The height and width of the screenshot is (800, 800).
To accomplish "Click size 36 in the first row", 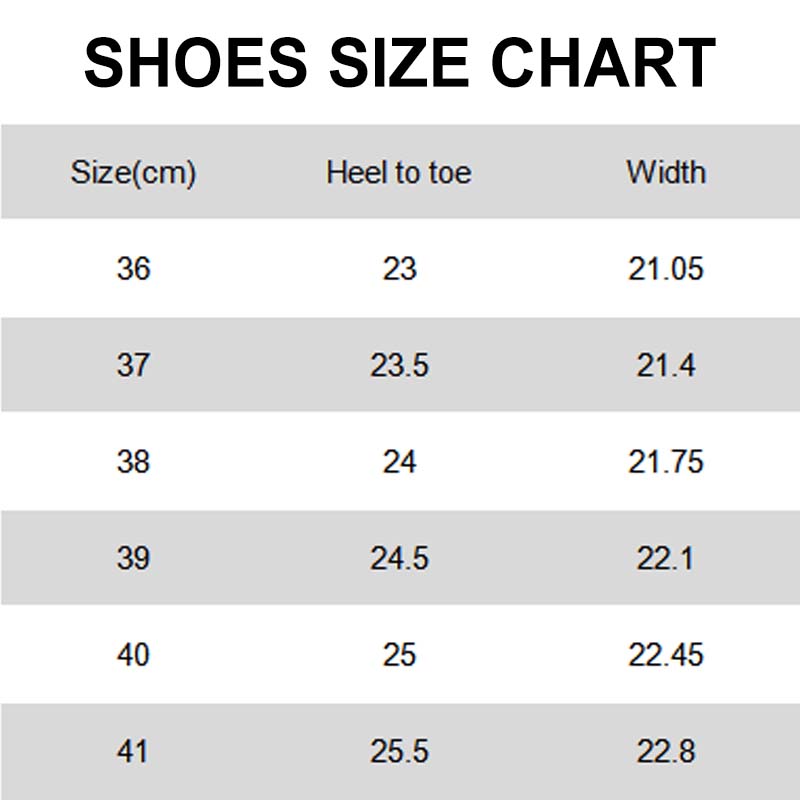I will (x=133, y=268).
